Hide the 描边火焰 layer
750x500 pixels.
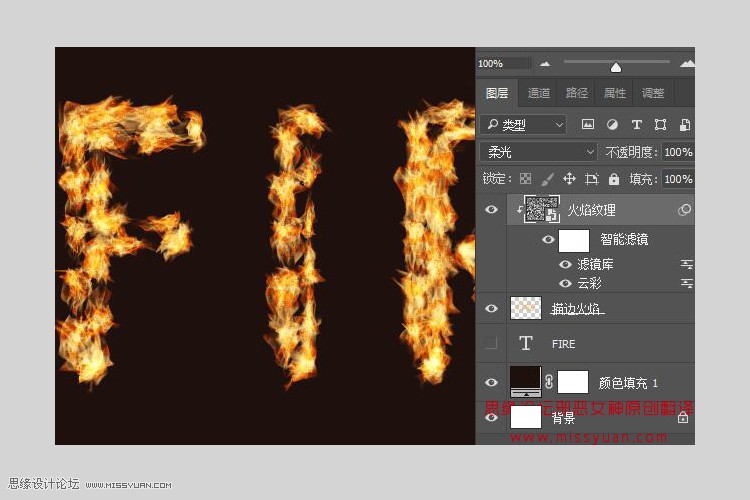coord(491,309)
